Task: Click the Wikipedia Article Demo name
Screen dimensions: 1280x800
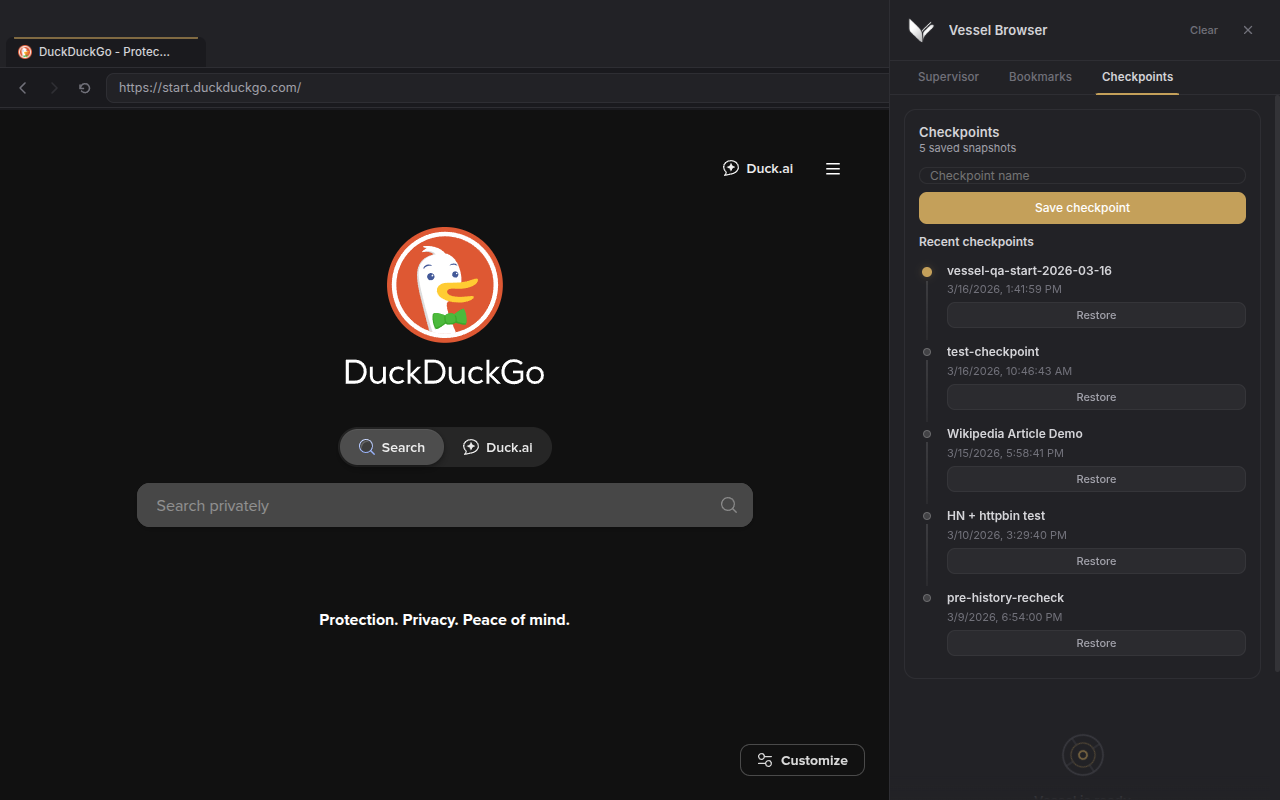Action: tap(1015, 434)
